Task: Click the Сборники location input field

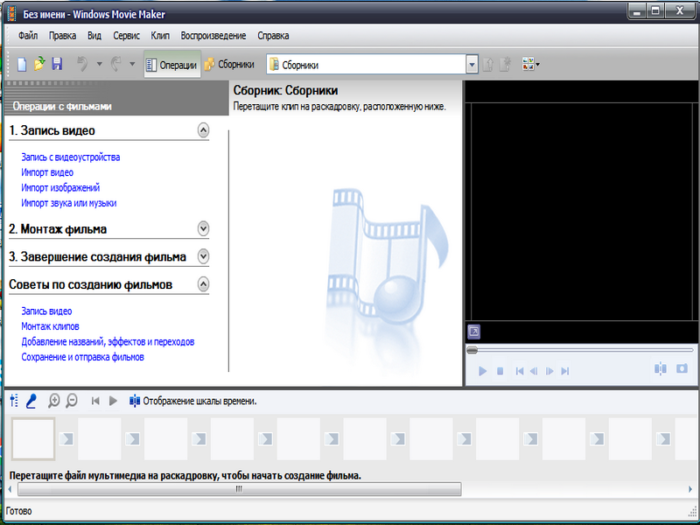Action: coord(367,65)
